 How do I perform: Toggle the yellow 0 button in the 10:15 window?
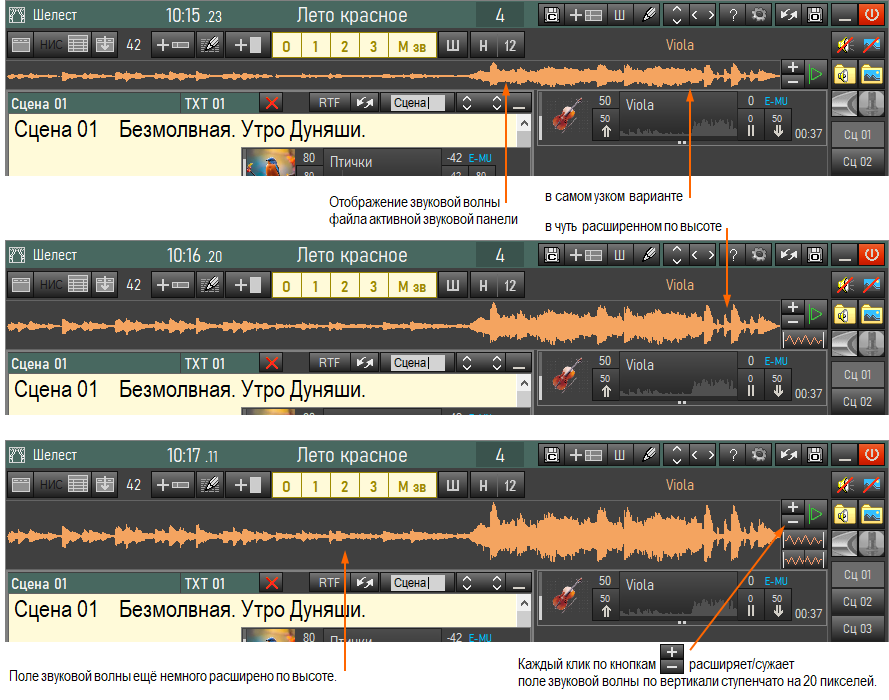pos(287,45)
